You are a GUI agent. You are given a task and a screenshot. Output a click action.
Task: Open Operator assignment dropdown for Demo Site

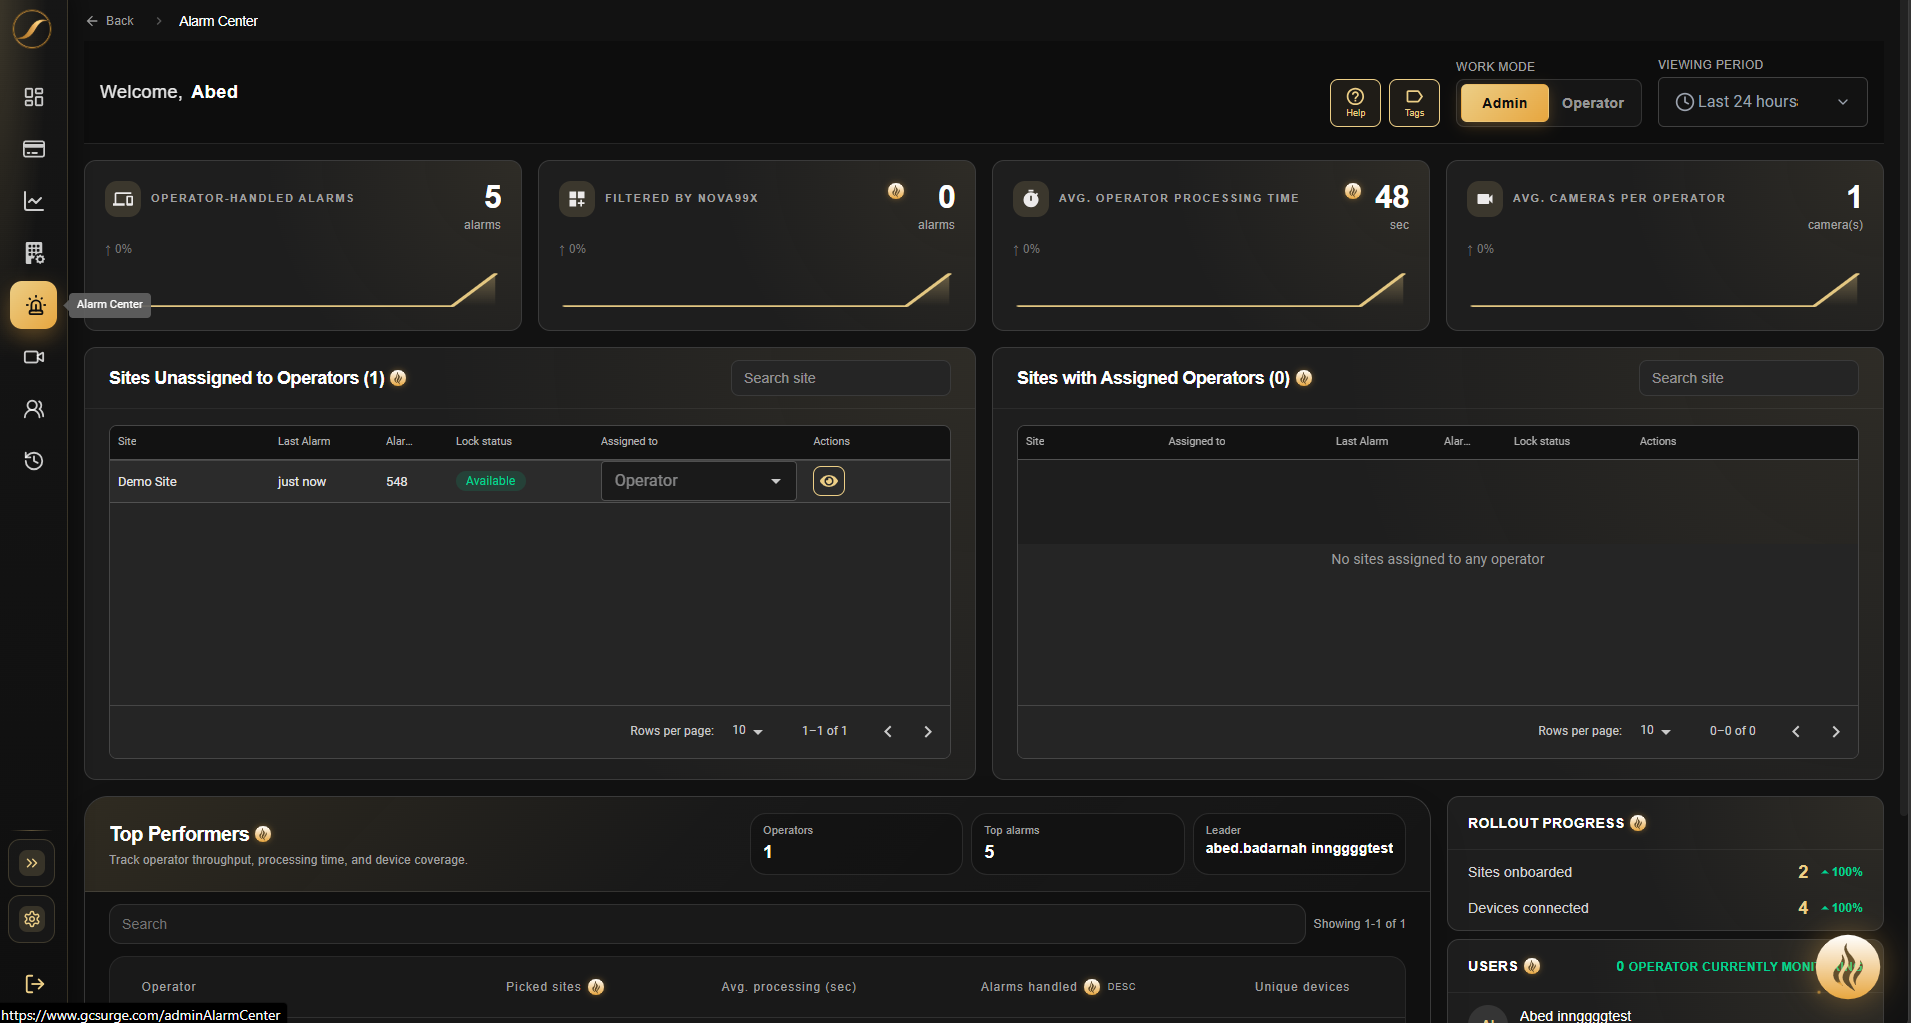click(x=698, y=481)
